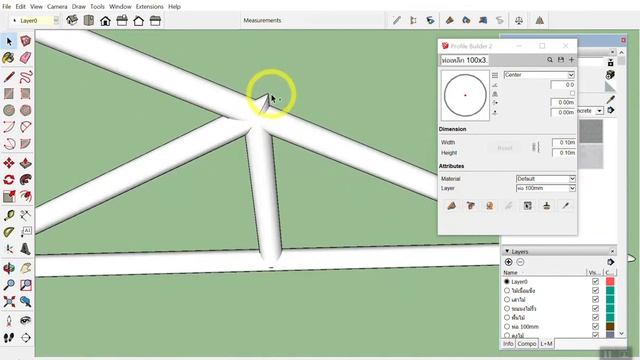
Task: Activate the Zoom magnifier tool
Action: coord(9,284)
